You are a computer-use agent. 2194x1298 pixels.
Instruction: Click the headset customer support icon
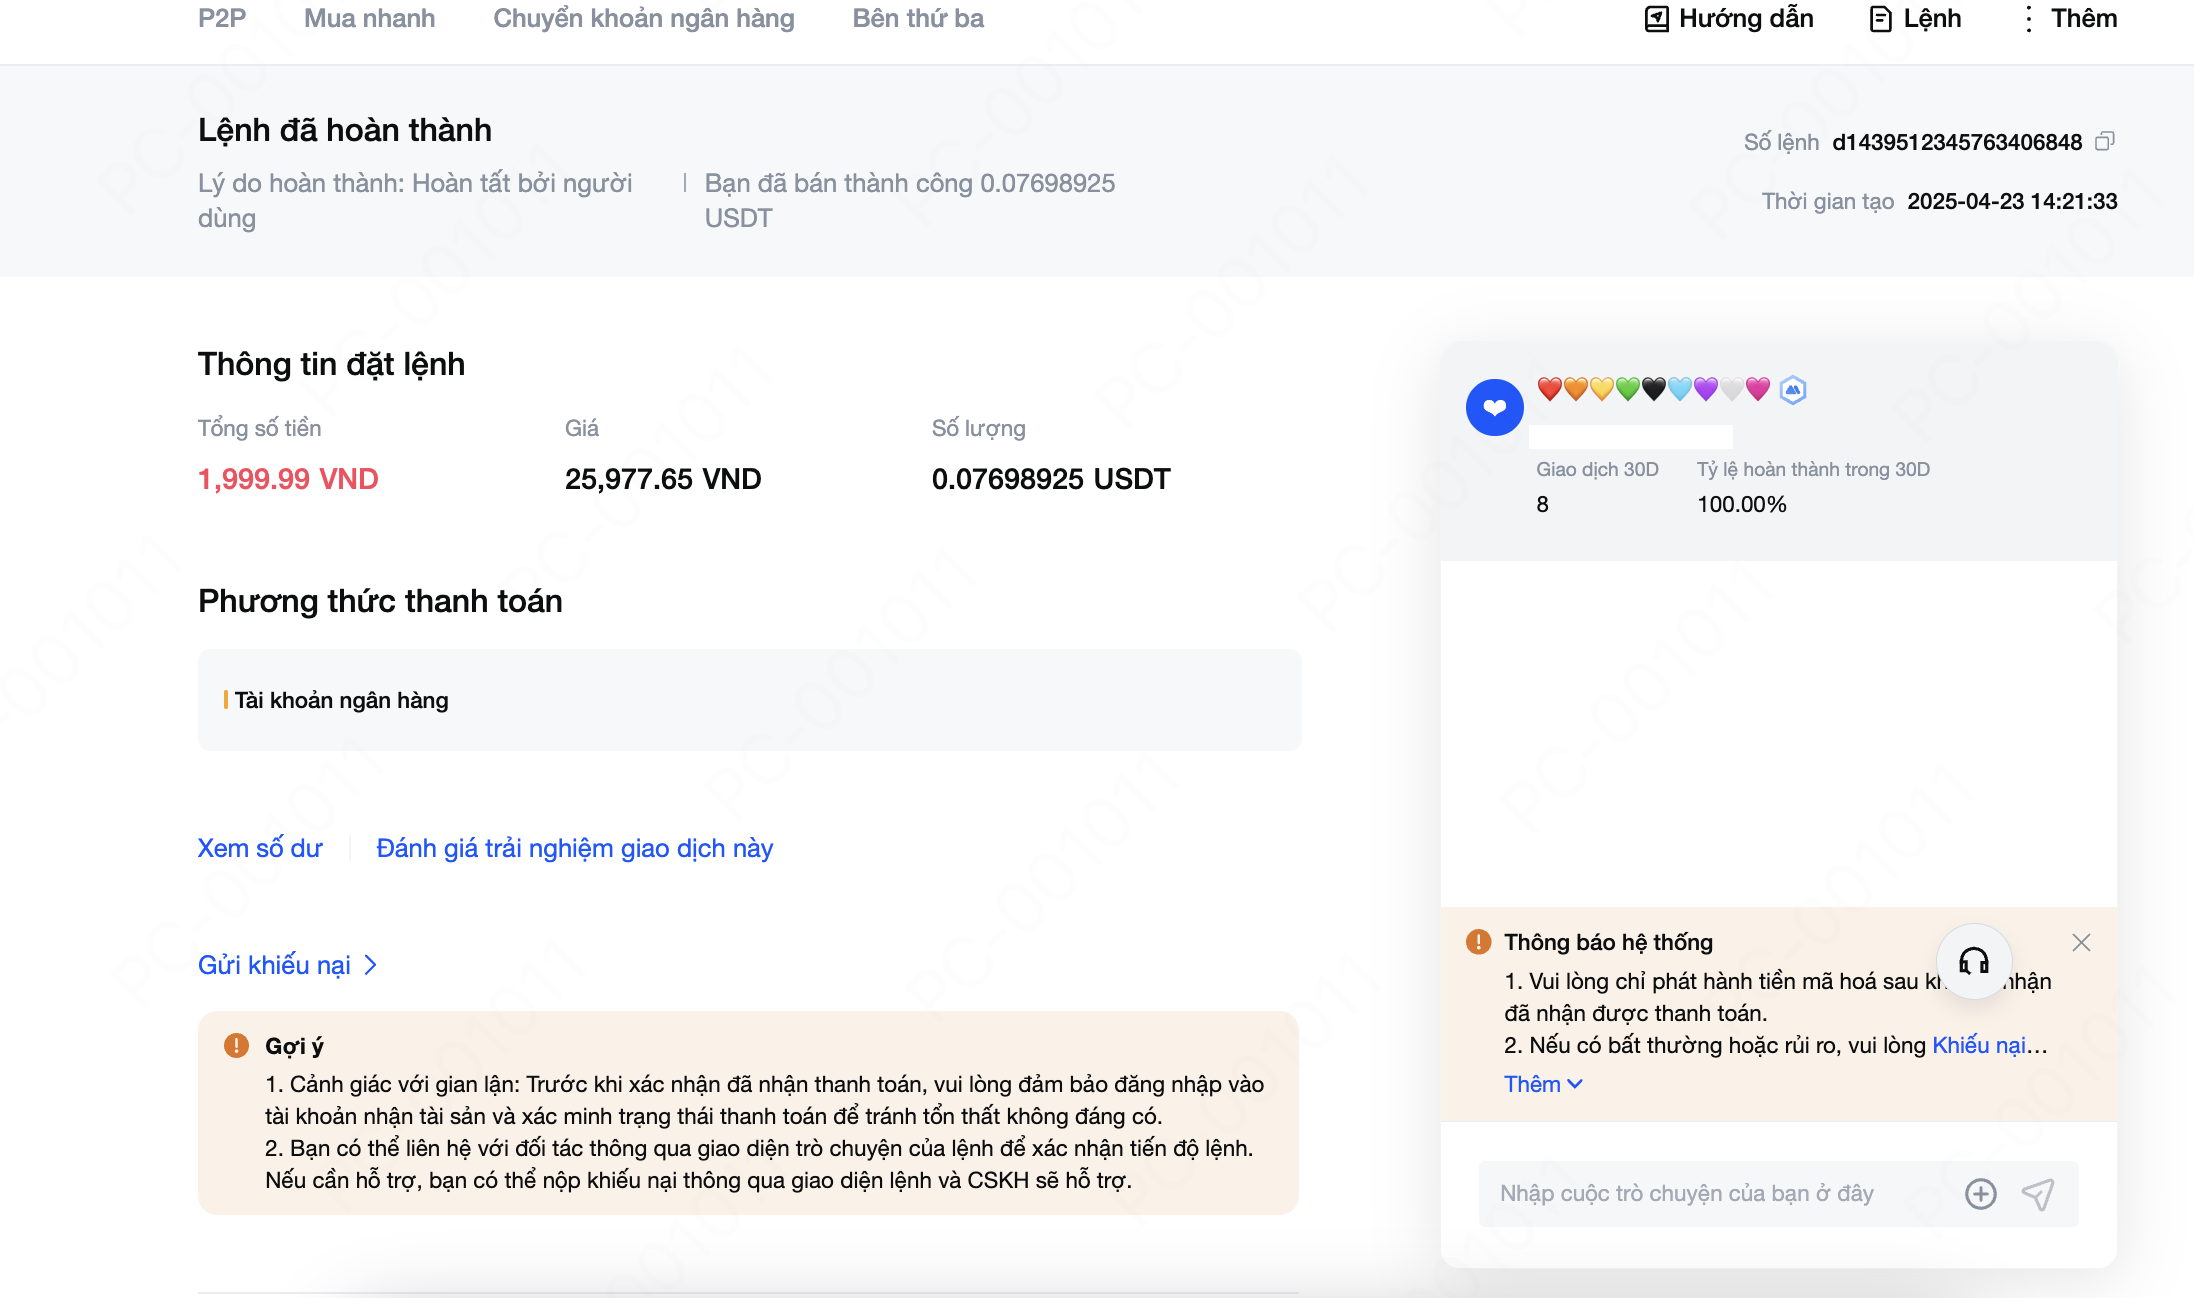1973,962
